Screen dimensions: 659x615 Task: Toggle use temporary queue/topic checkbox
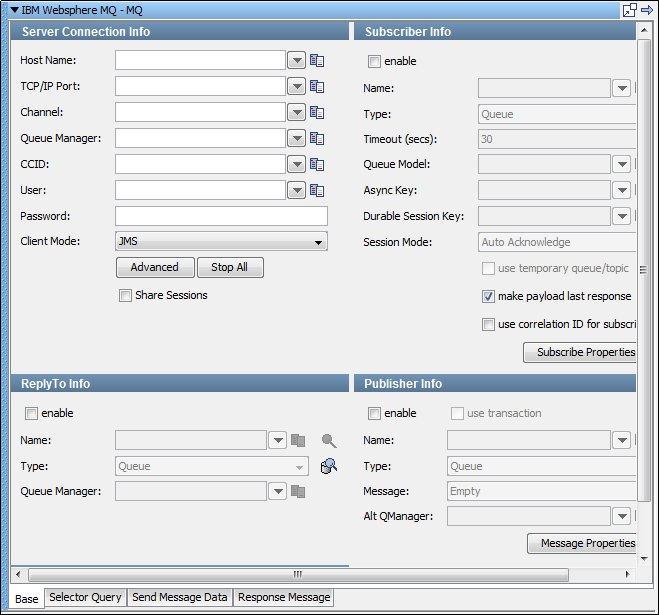[488, 268]
